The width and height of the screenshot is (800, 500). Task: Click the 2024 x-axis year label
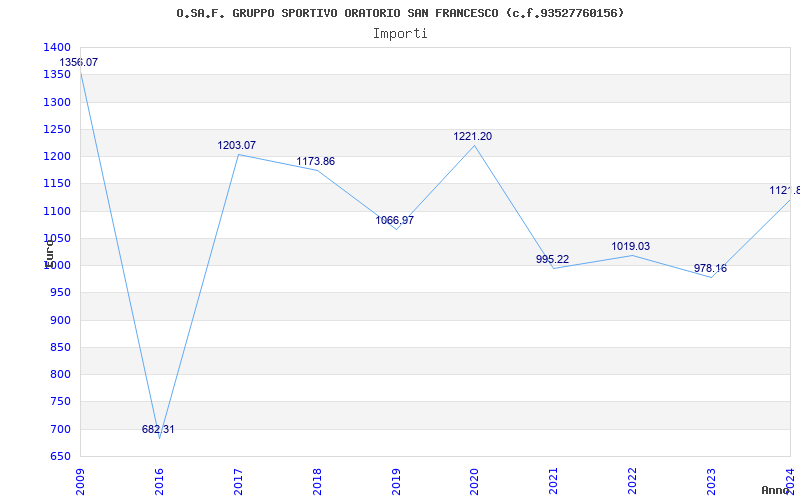790,481
